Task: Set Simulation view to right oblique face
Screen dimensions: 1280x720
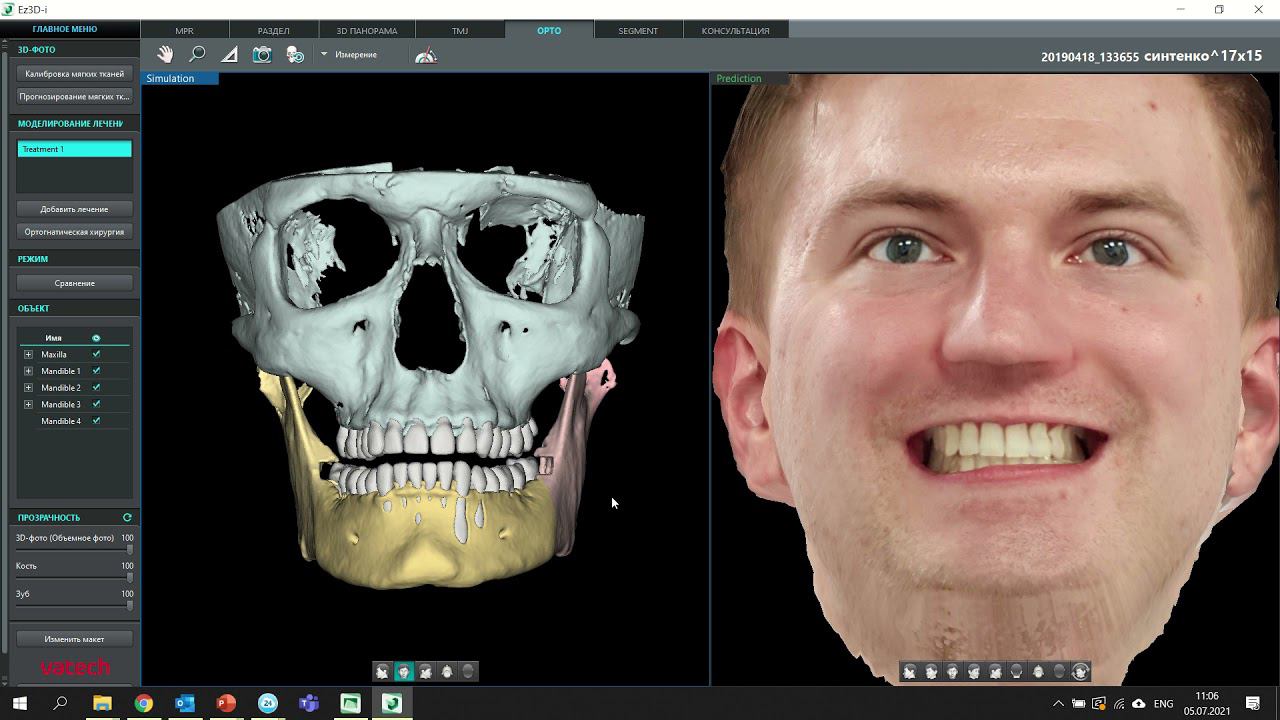Action: pyautogui.click(x=382, y=672)
